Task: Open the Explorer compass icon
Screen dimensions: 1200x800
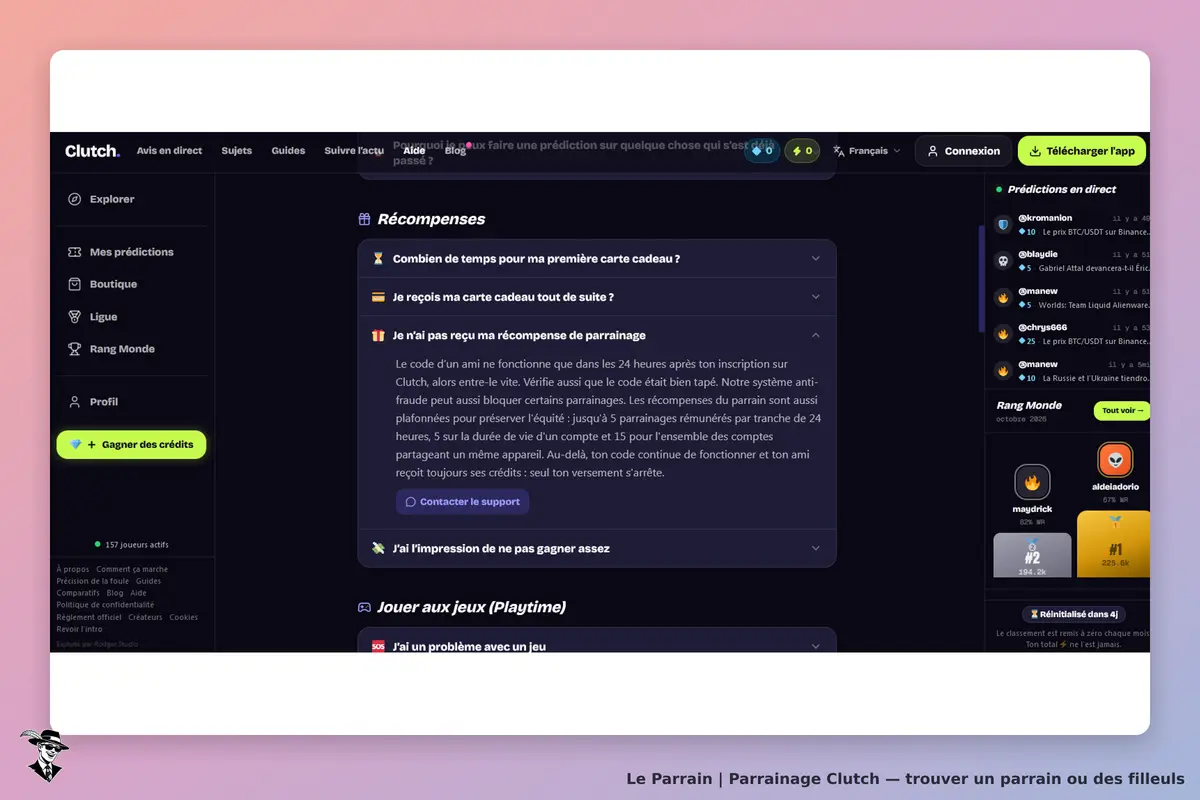Action: click(x=74, y=199)
